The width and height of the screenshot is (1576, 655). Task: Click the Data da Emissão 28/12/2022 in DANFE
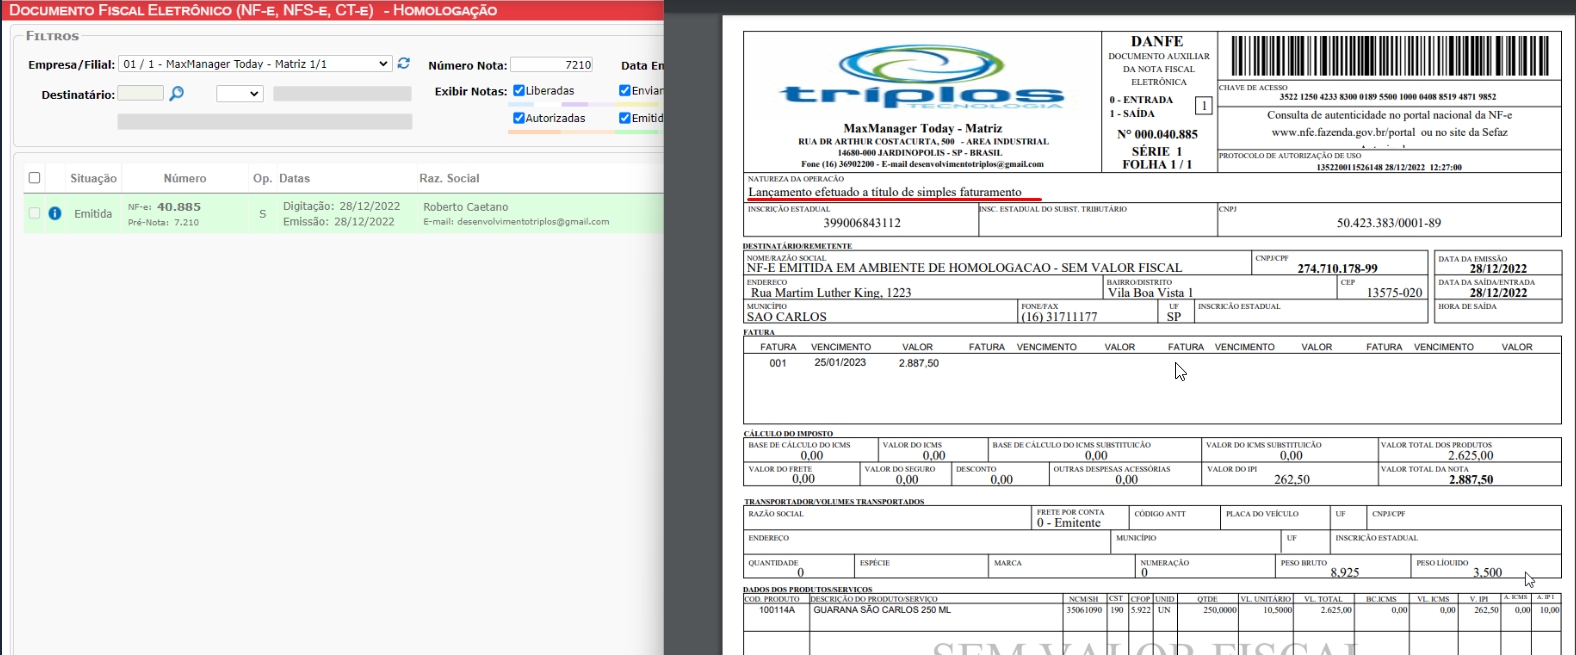tap(1498, 269)
